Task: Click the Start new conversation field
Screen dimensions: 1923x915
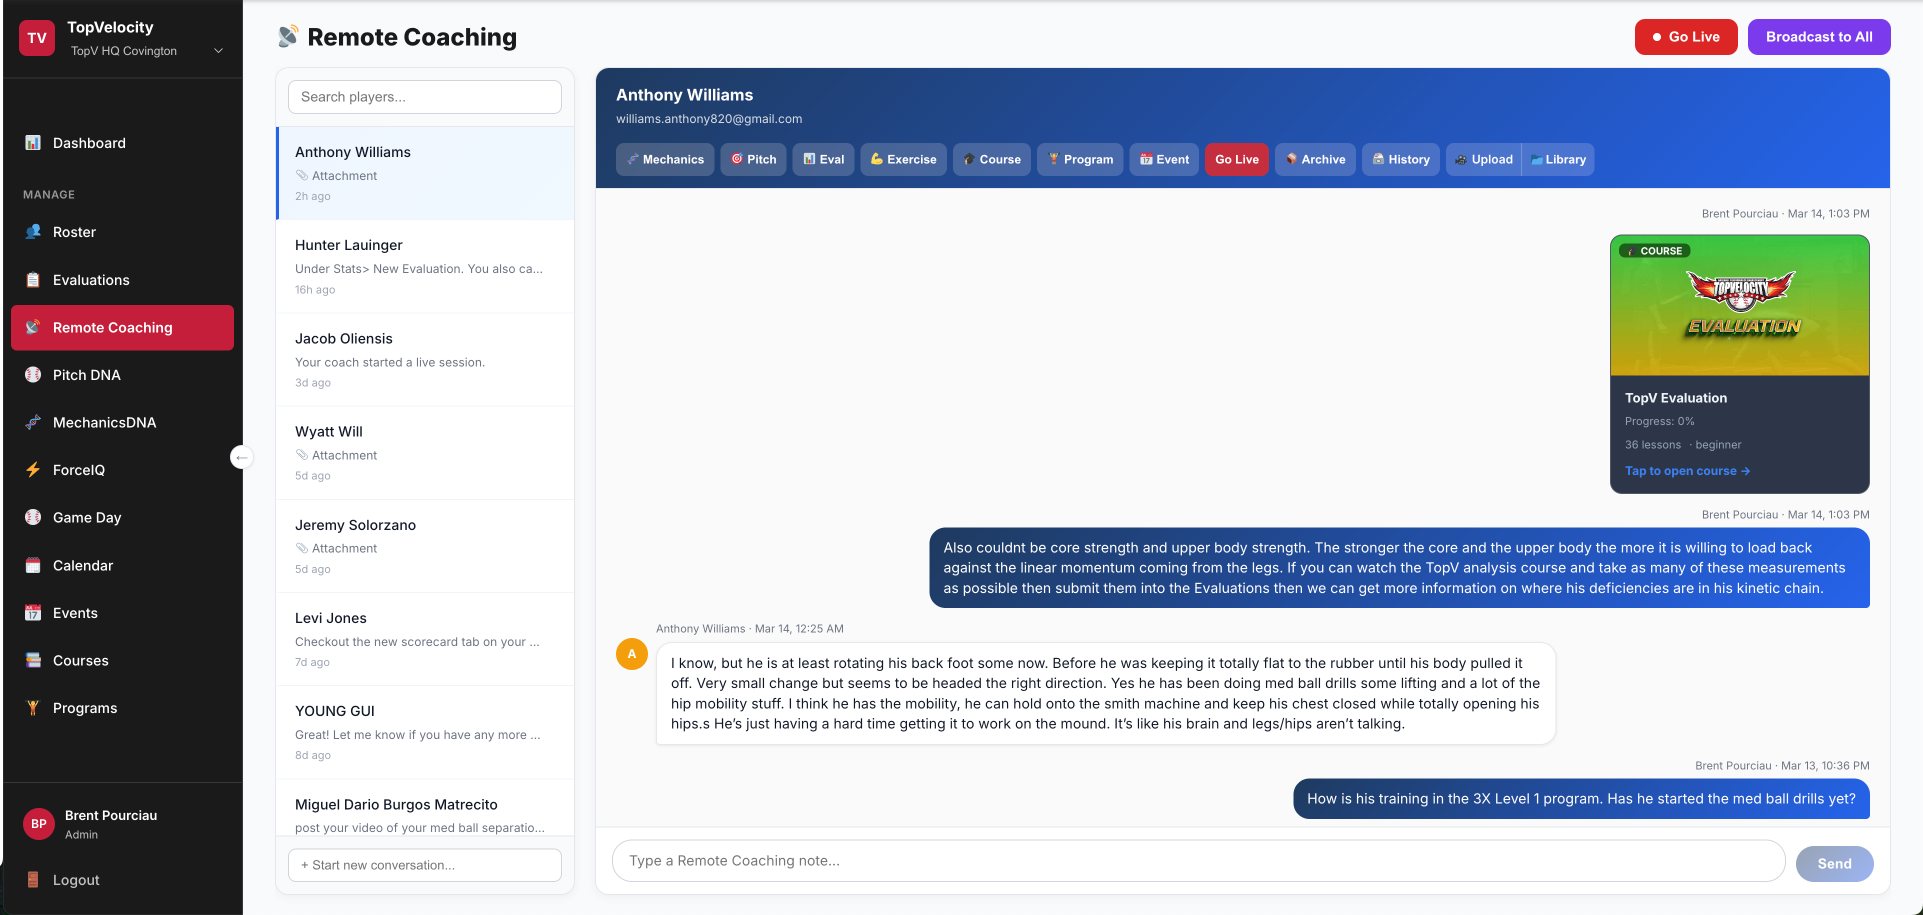Action: [425, 865]
